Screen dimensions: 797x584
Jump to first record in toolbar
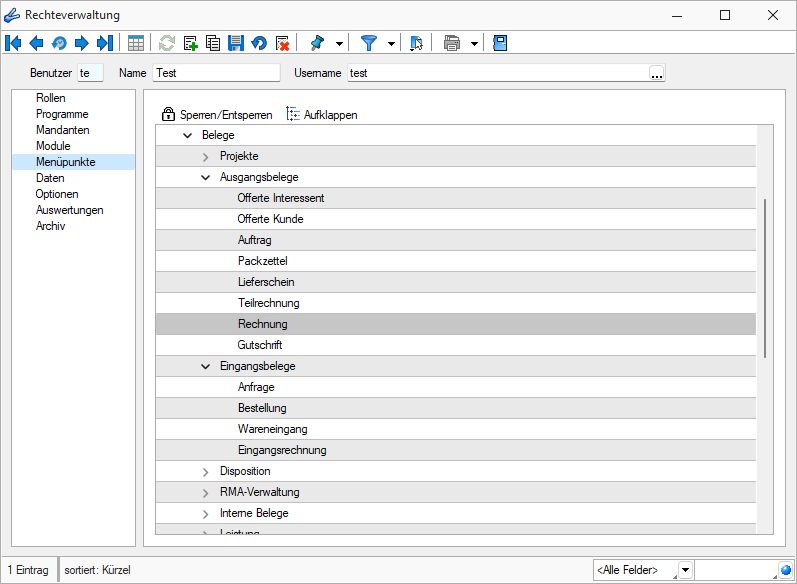pos(14,43)
